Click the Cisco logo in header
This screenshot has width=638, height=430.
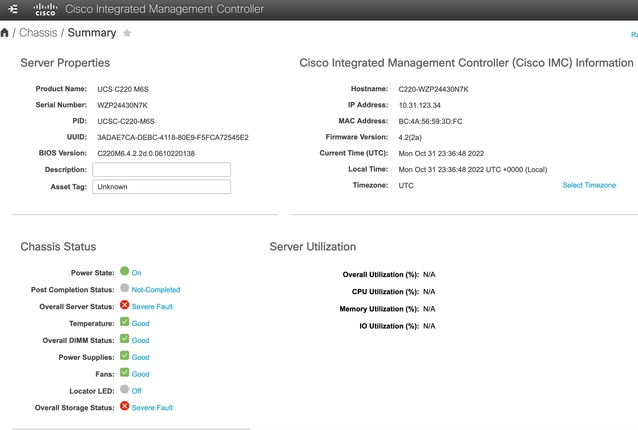coord(45,9)
